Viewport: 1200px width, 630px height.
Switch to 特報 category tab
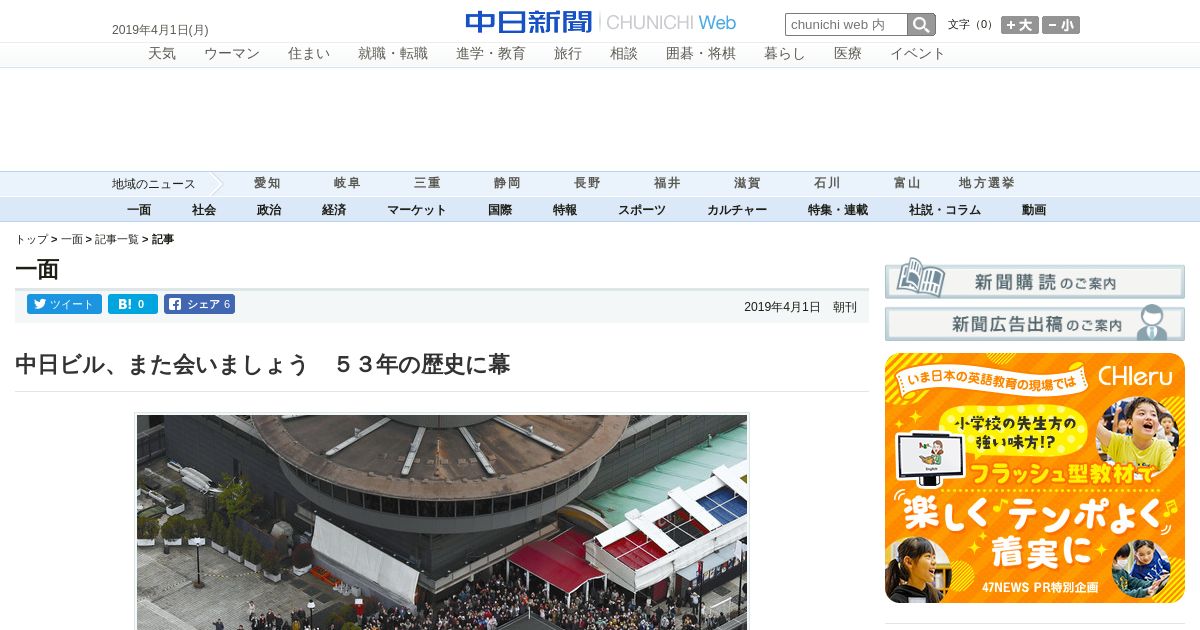[x=565, y=210]
